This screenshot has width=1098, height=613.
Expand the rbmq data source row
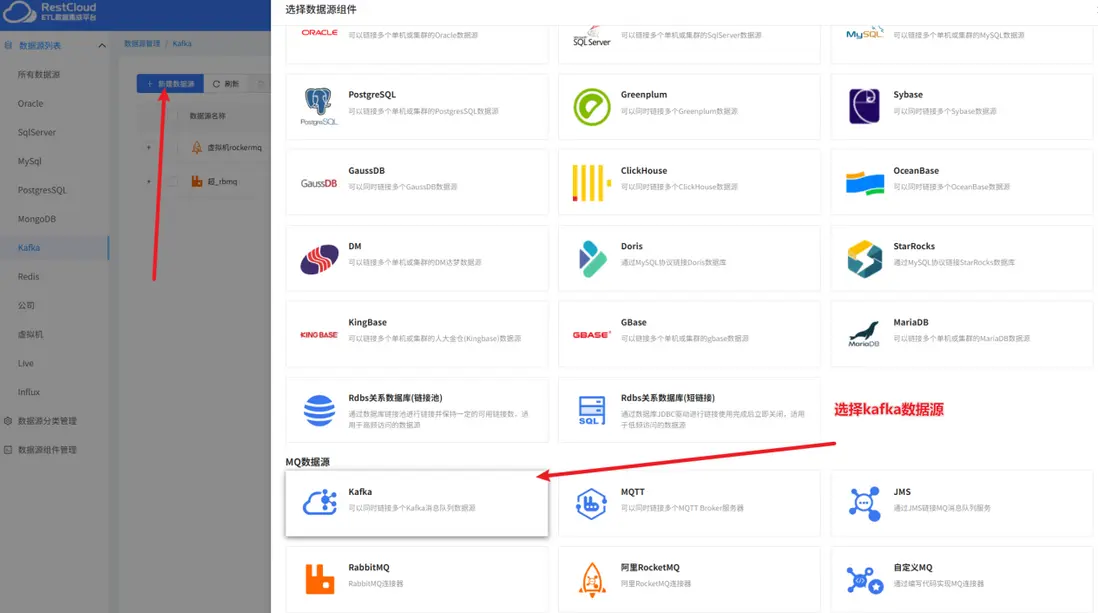pos(148,181)
